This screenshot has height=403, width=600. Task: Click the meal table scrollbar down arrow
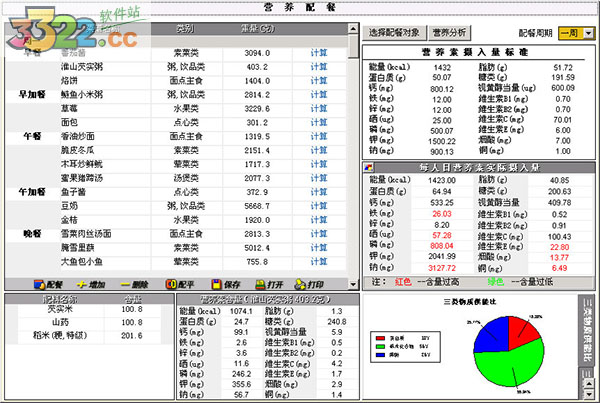click(x=353, y=284)
